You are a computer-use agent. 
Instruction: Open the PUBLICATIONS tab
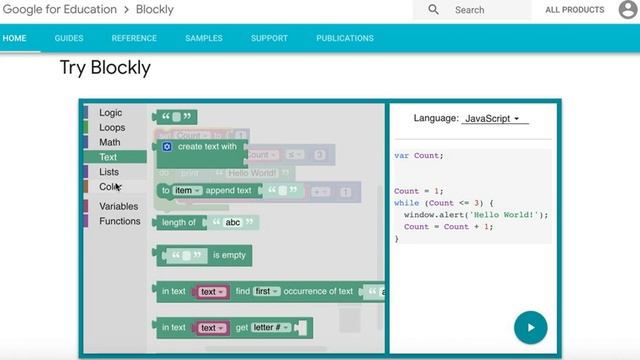click(x=345, y=38)
